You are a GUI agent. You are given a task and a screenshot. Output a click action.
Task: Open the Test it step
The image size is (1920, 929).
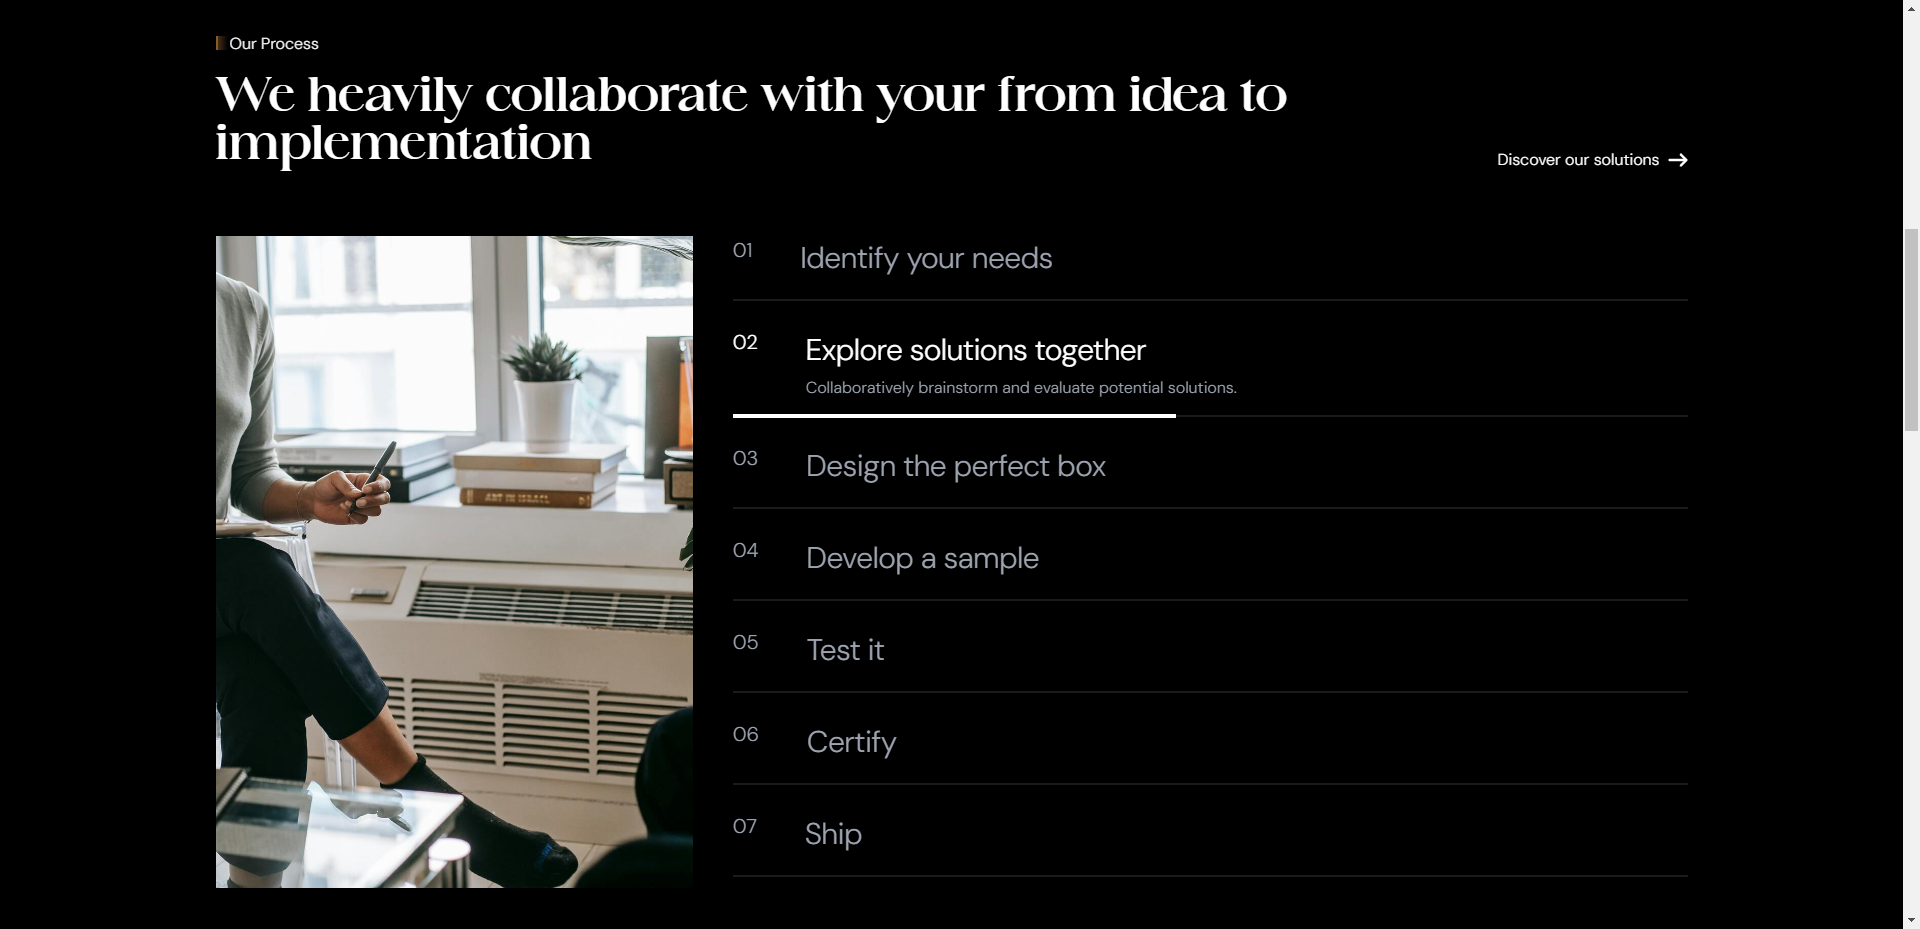coord(845,651)
